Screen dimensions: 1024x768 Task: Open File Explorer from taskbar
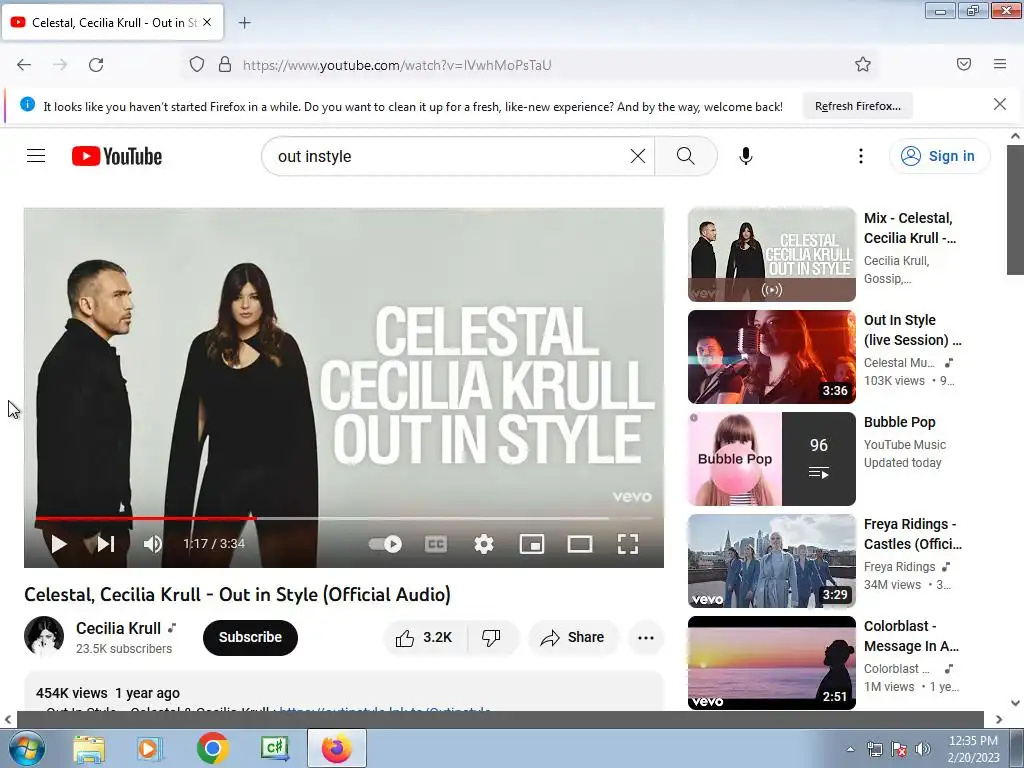pyautogui.click(x=89, y=748)
